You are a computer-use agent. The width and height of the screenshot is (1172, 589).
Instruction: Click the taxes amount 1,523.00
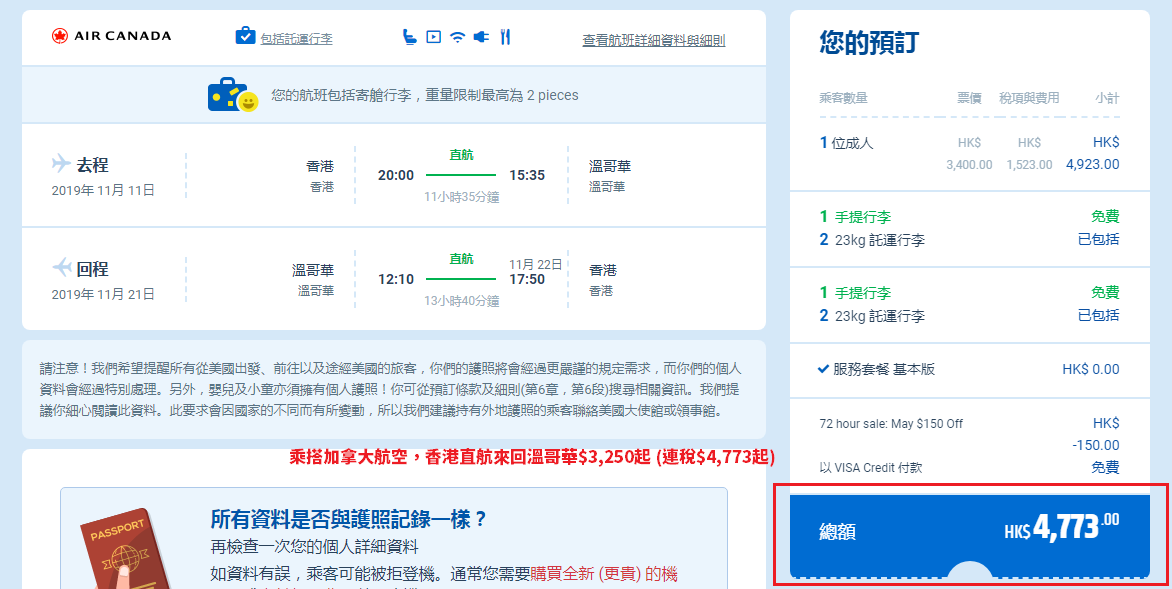point(1029,164)
